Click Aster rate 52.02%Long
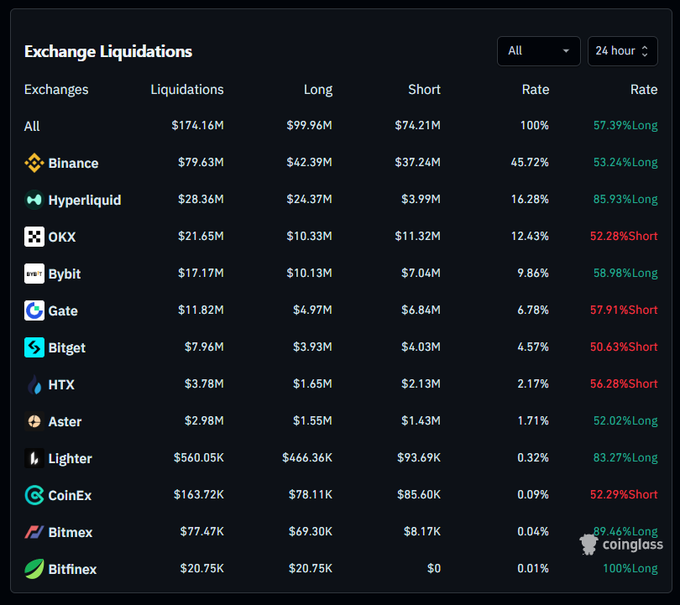The height and width of the screenshot is (605, 680). pos(625,420)
